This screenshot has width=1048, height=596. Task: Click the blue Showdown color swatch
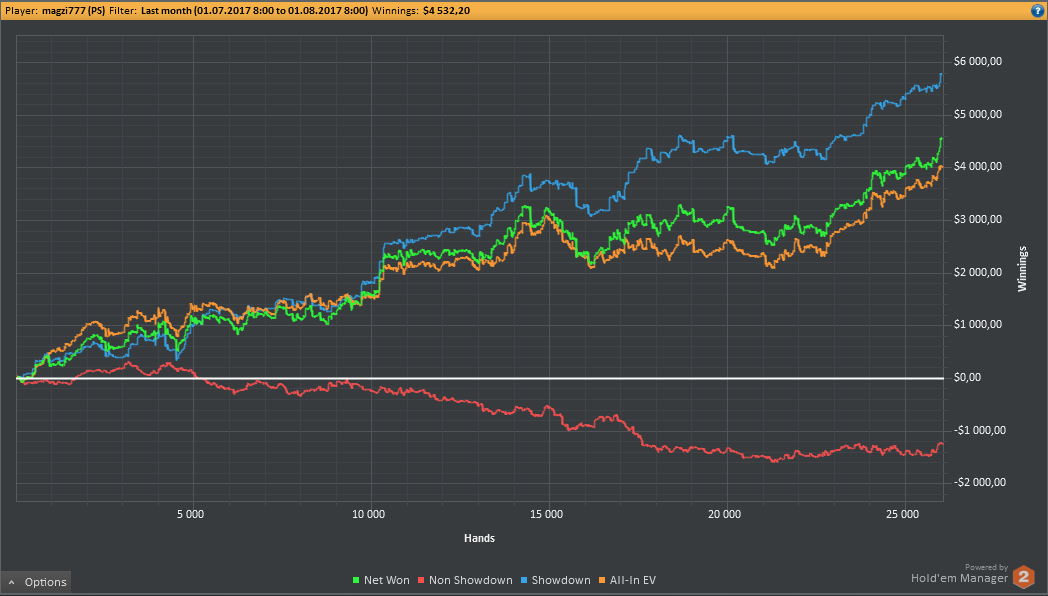pyautogui.click(x=524, y=581)
